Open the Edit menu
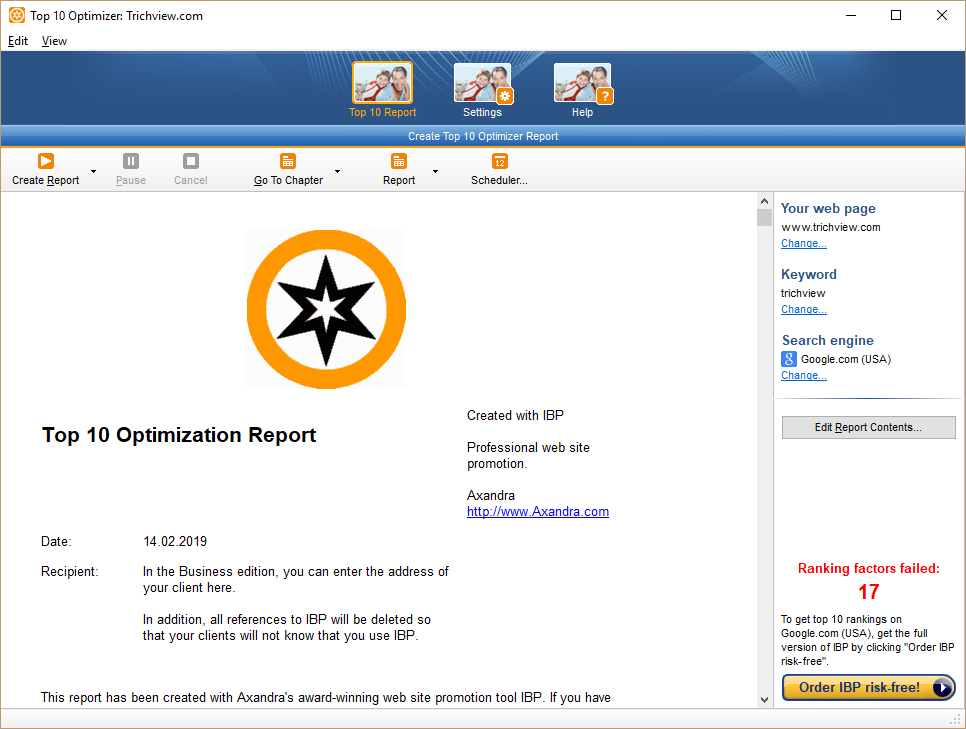This screenshot has height=729, width=966. point(17,41)
